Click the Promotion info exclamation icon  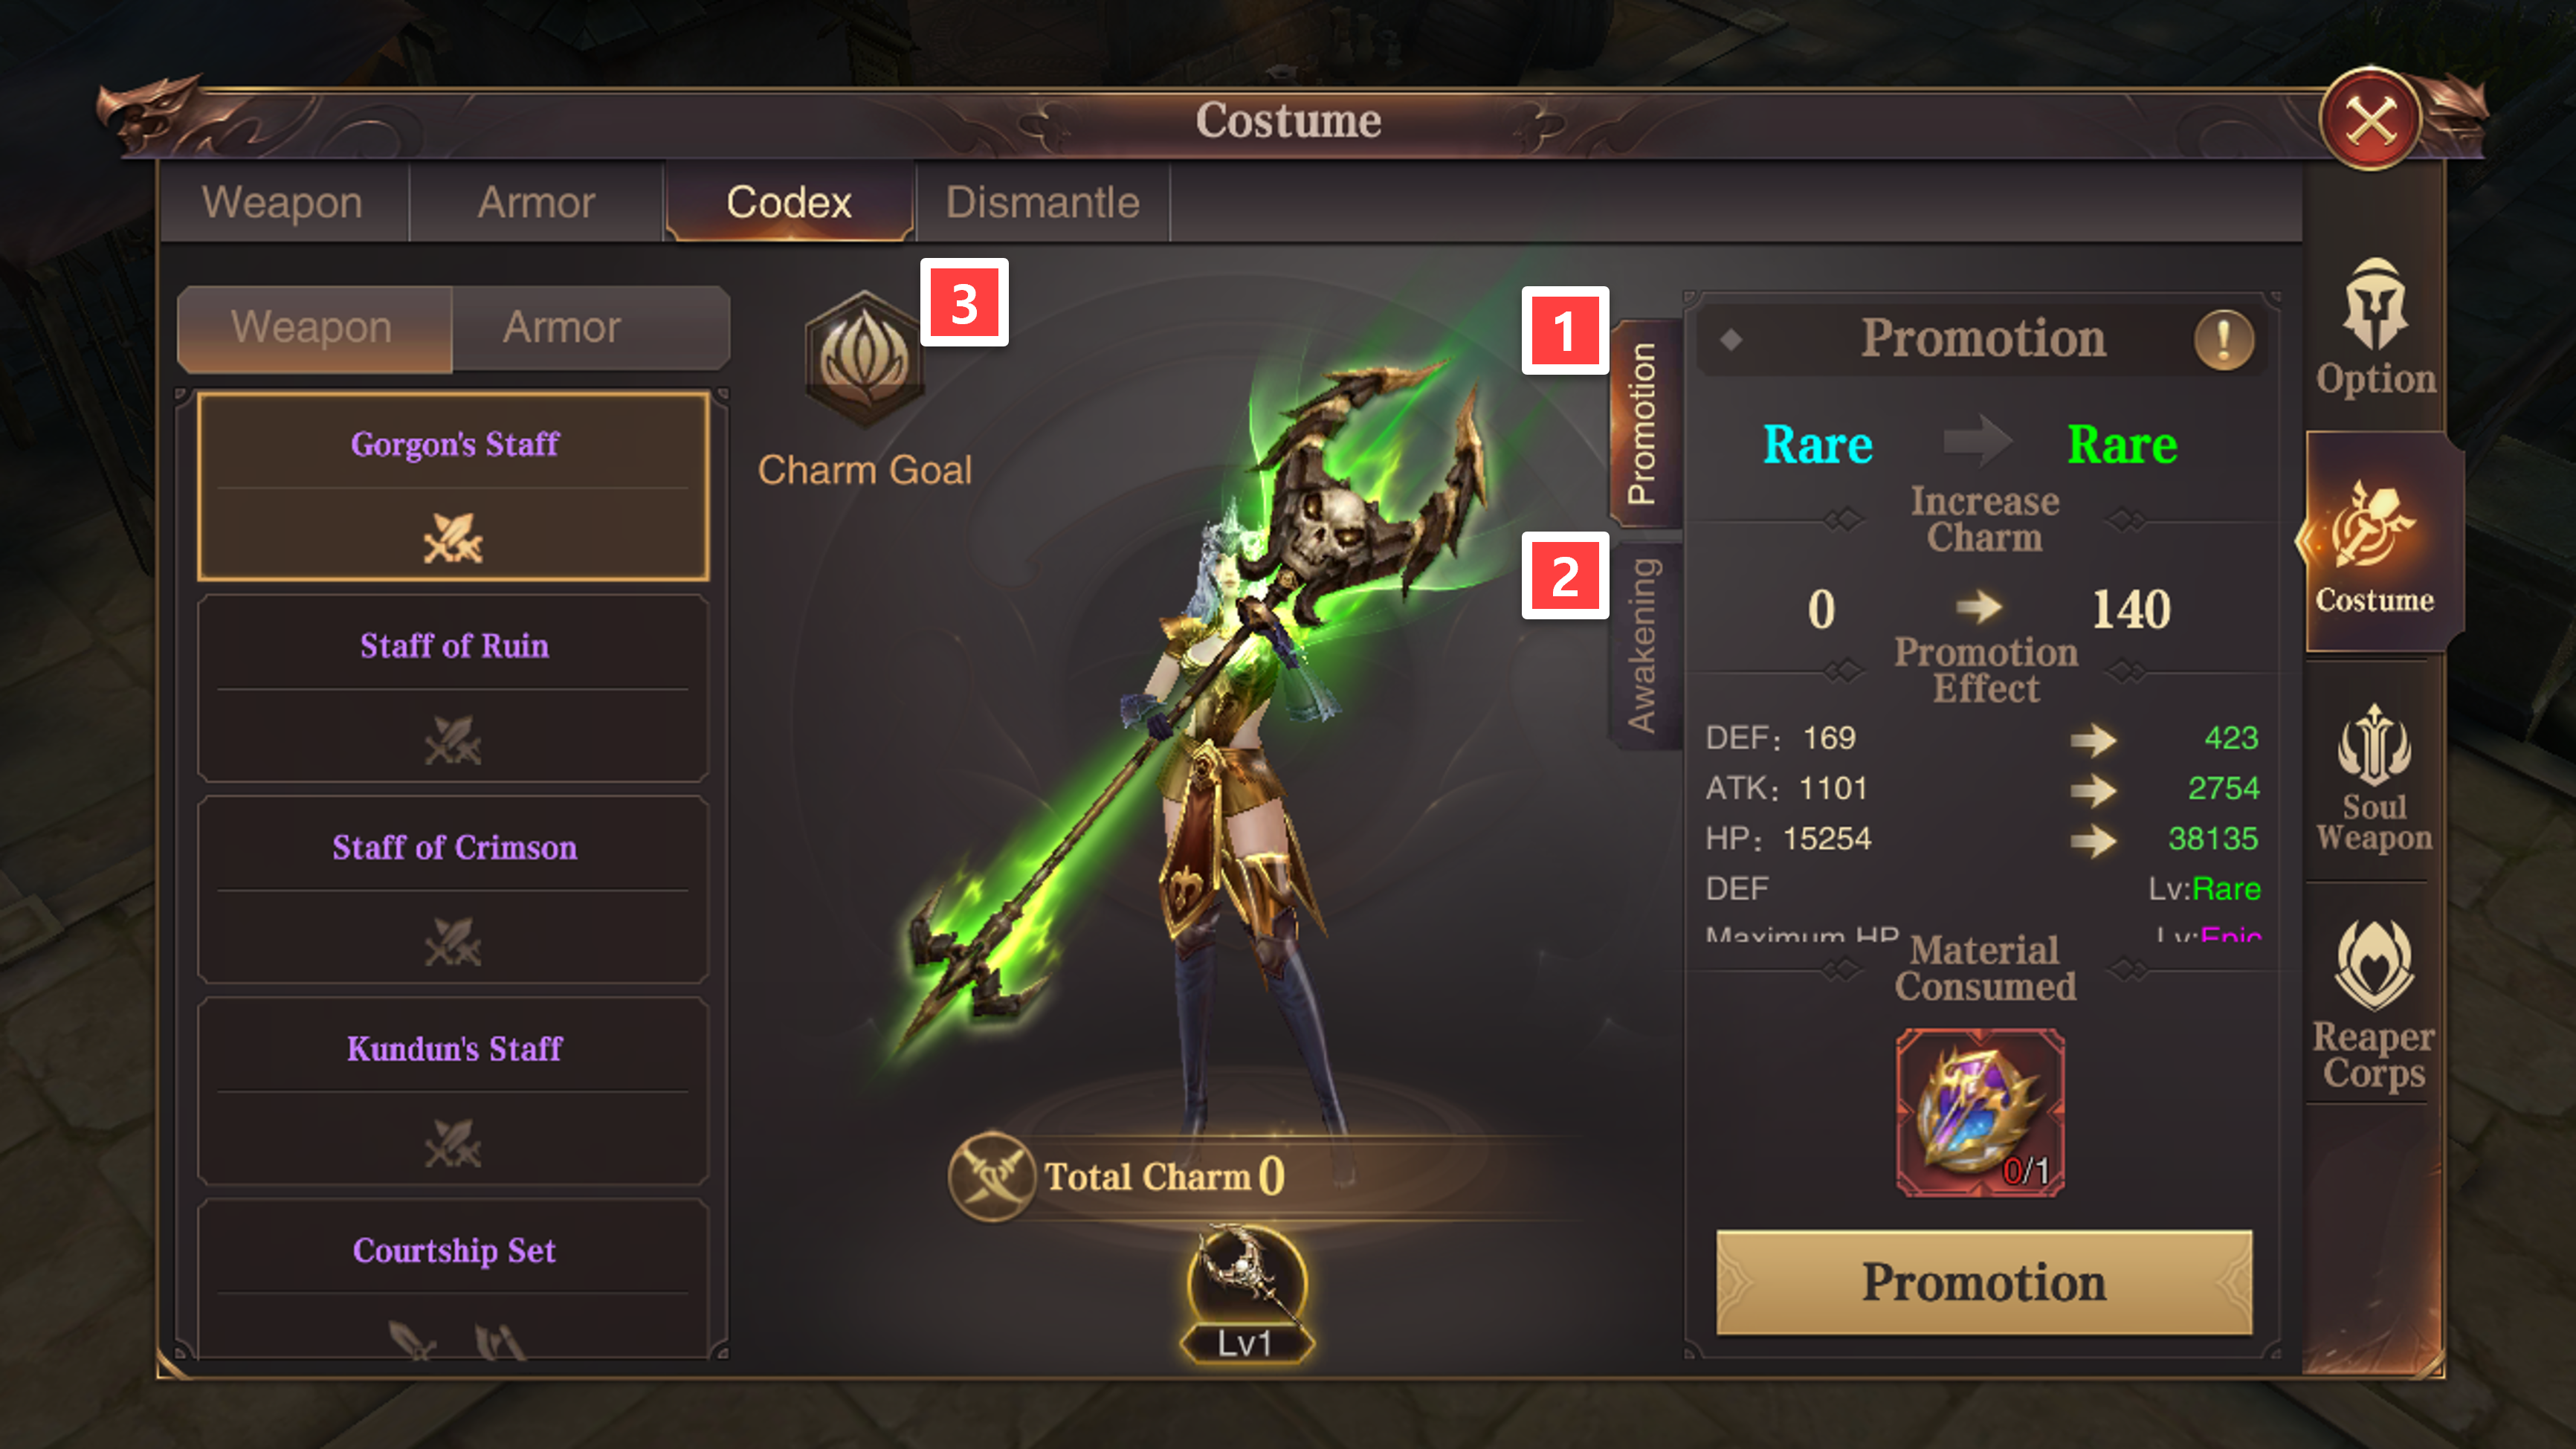click(x=2224, y=340)
